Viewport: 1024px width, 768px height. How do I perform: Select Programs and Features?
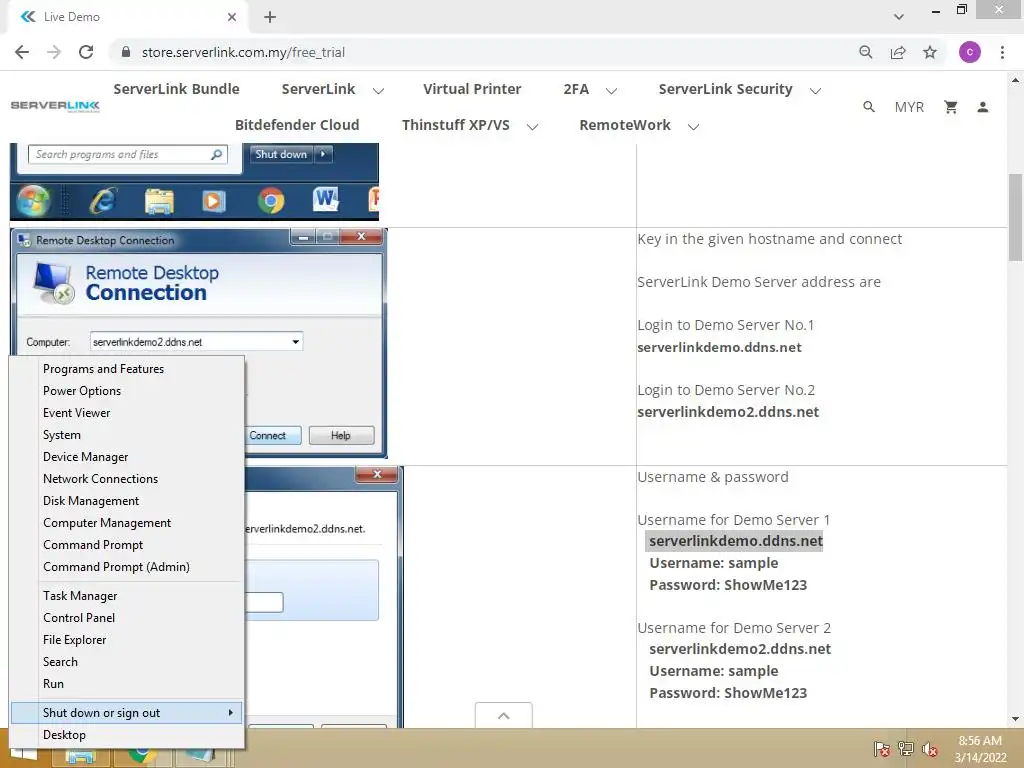point(127,369)
